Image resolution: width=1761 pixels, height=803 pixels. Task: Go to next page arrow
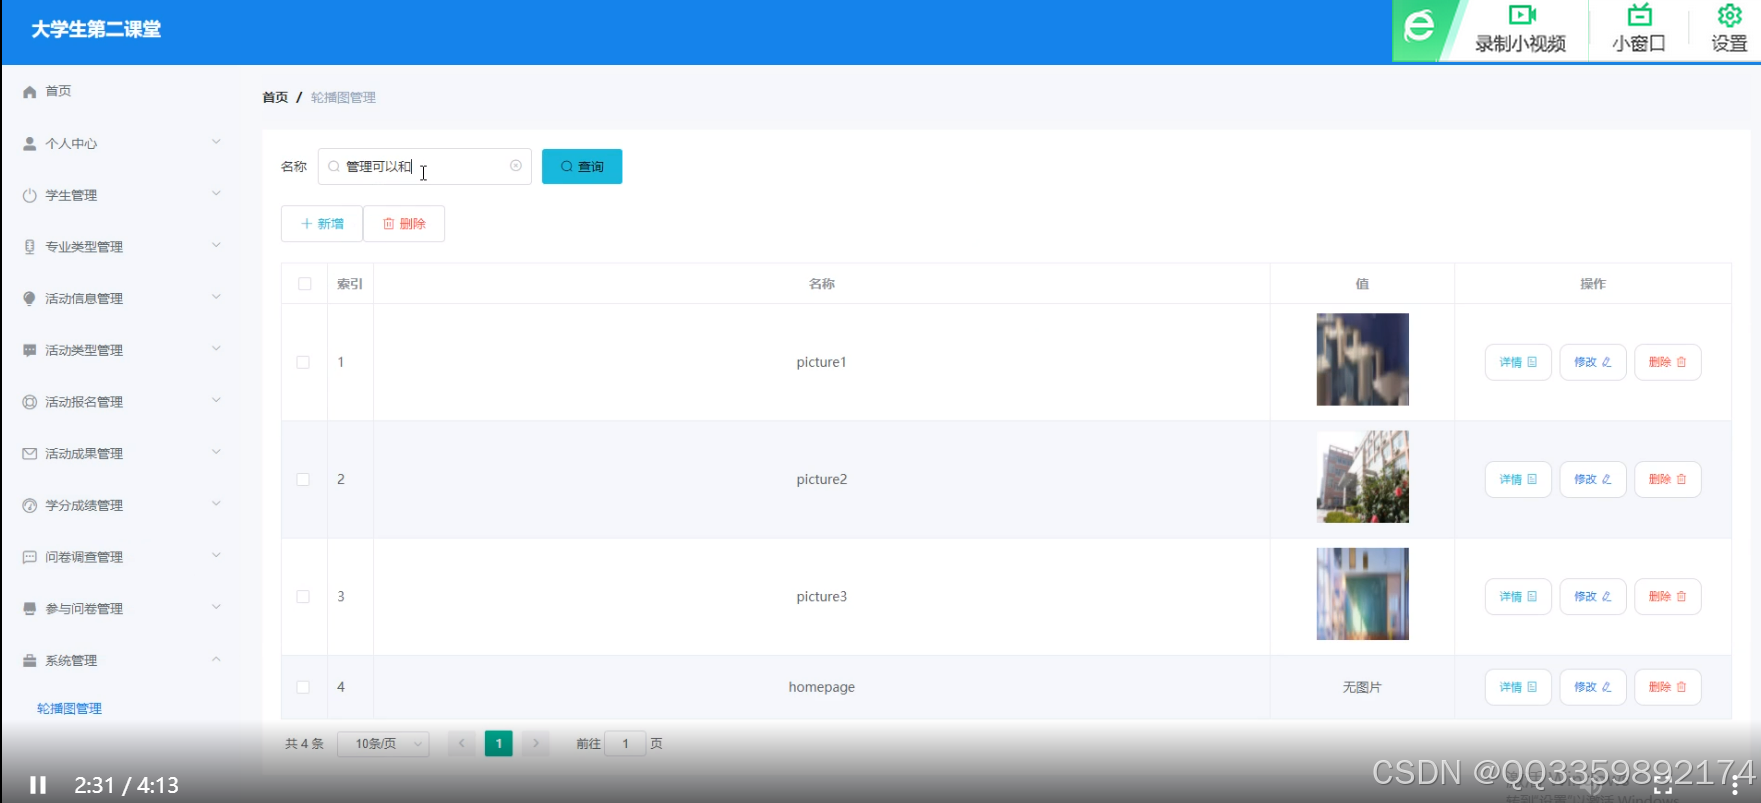click(536, 744)
